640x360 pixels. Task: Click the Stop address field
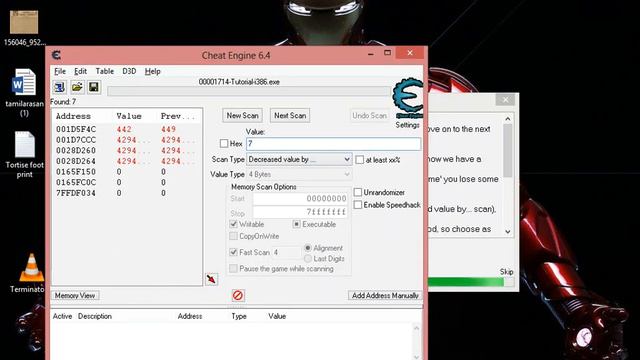click(x=300, y=212)
